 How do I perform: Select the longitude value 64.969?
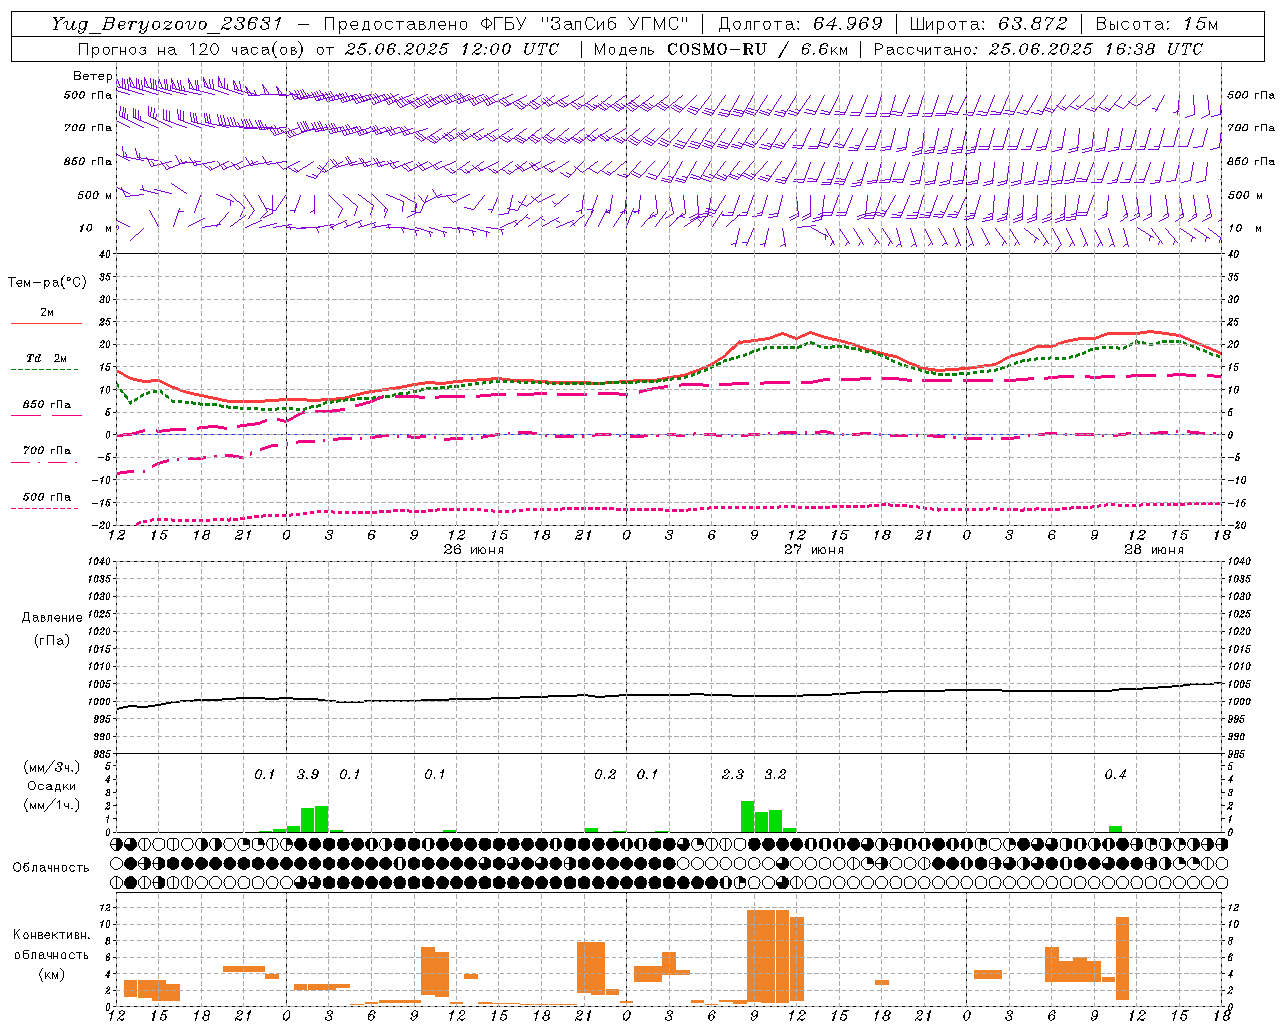pos(847,24)
